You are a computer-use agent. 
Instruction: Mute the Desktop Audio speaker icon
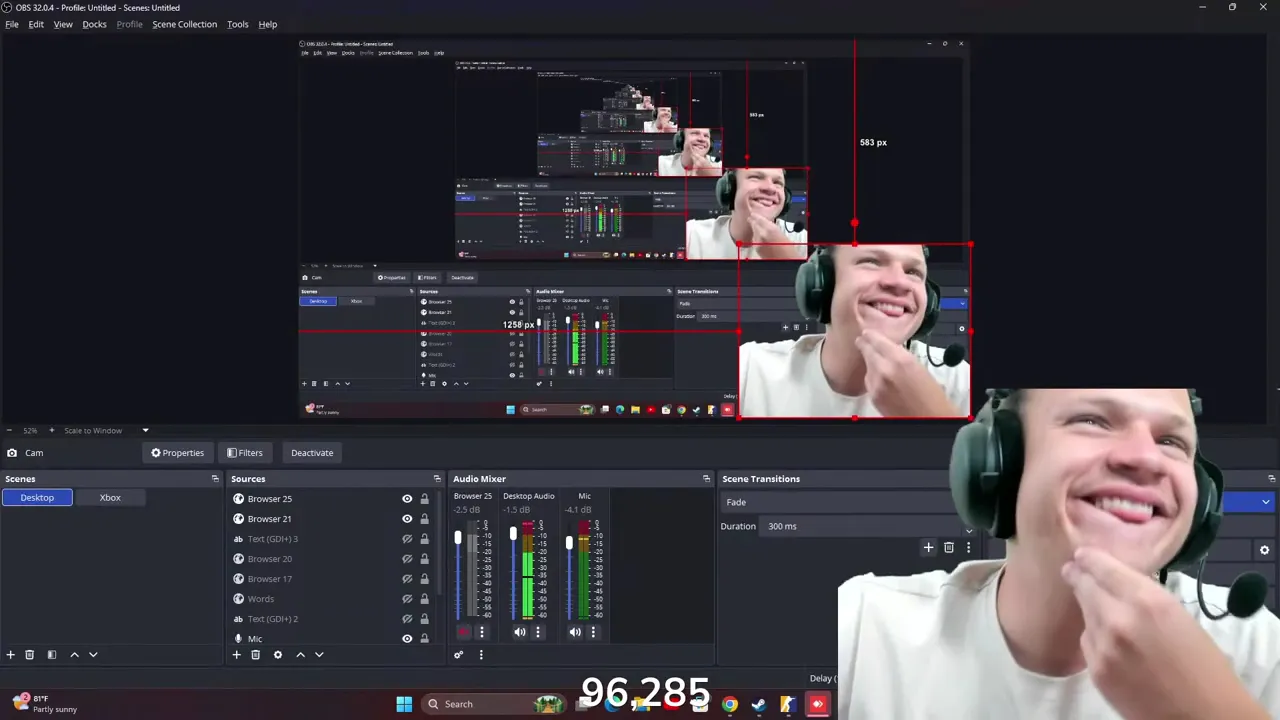pos(520,632)
